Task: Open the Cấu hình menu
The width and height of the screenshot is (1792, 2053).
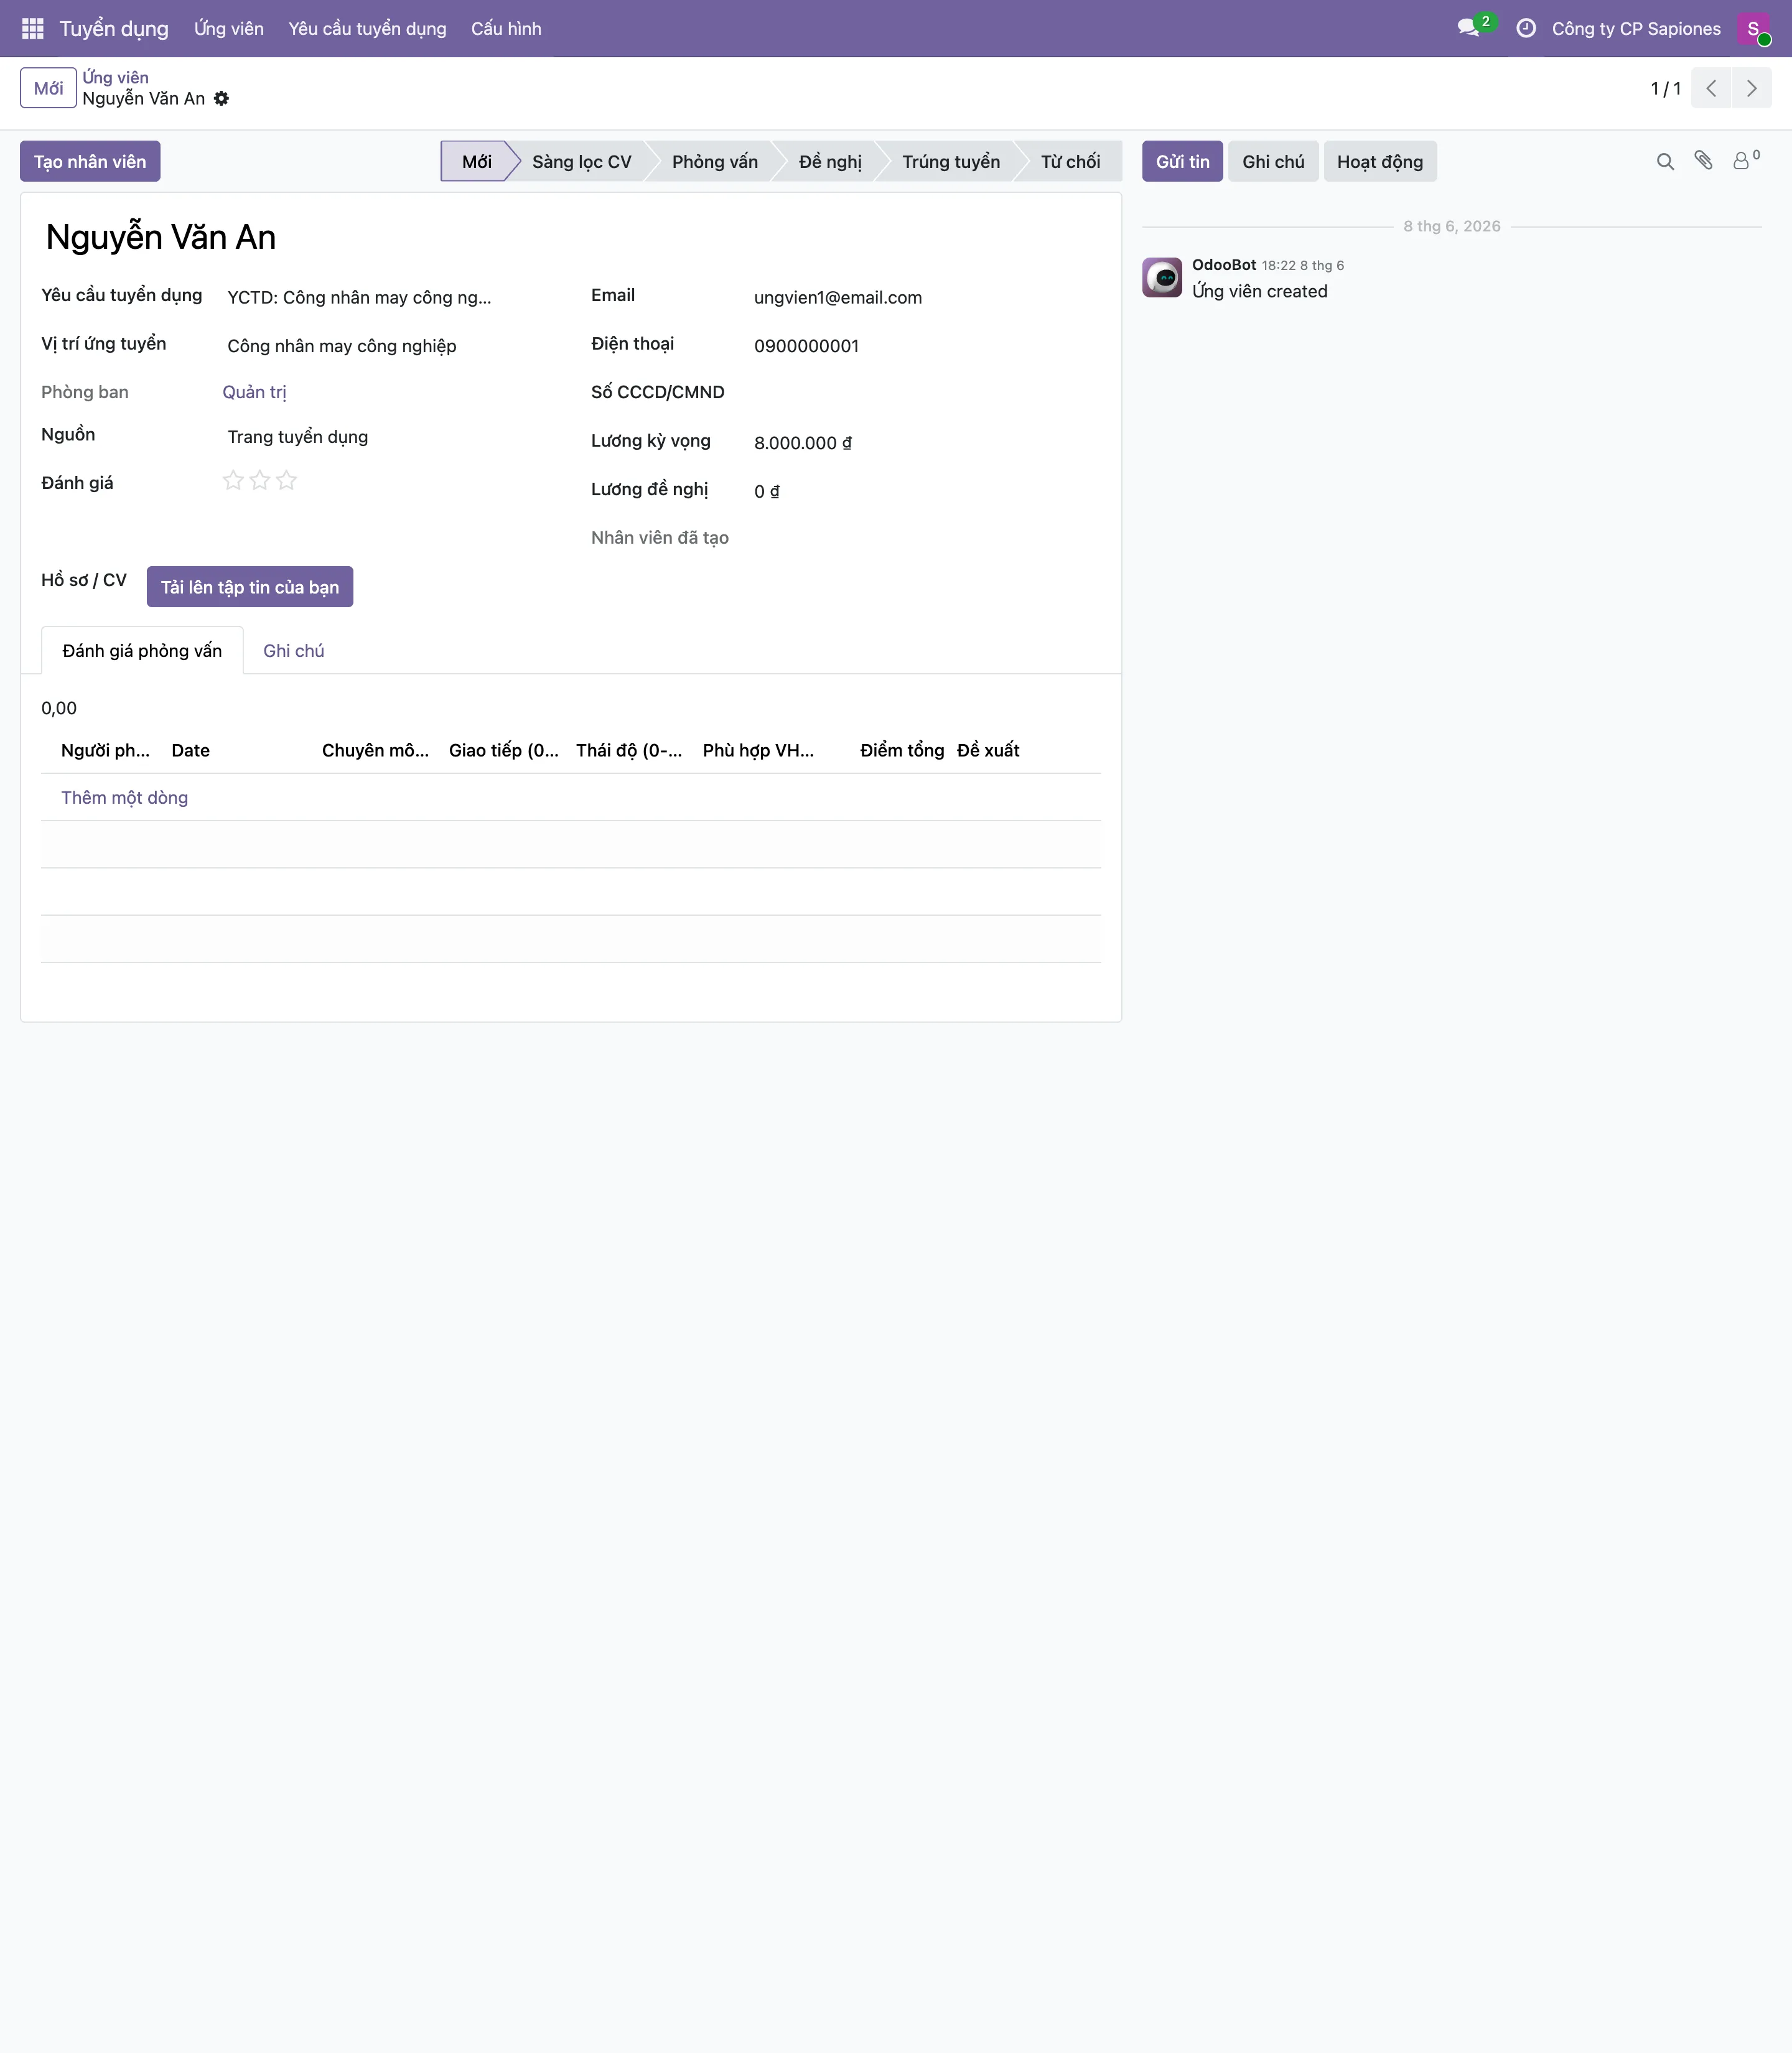Action: pos(506,29)
